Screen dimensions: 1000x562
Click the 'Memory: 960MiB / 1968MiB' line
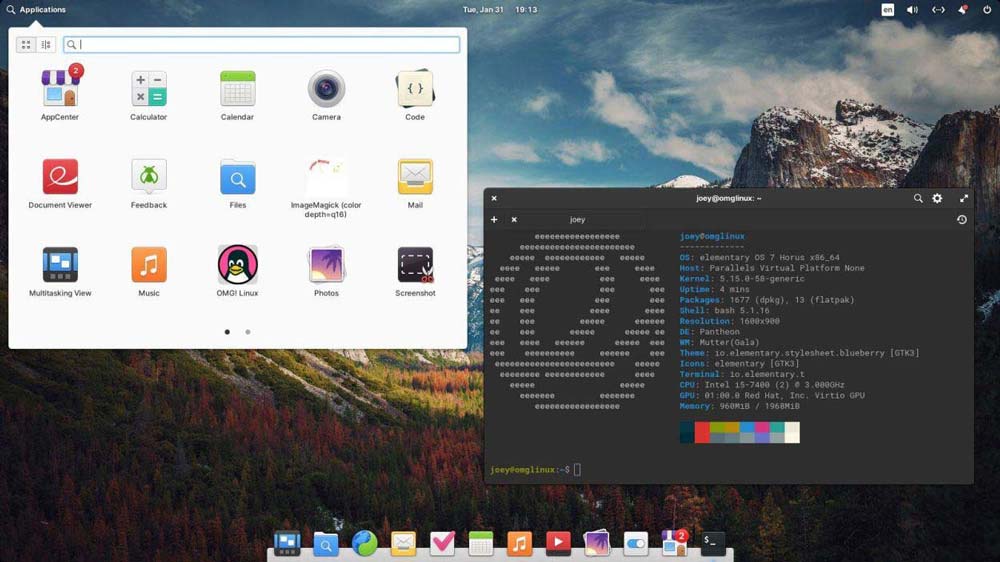click(x=739, y=406)
